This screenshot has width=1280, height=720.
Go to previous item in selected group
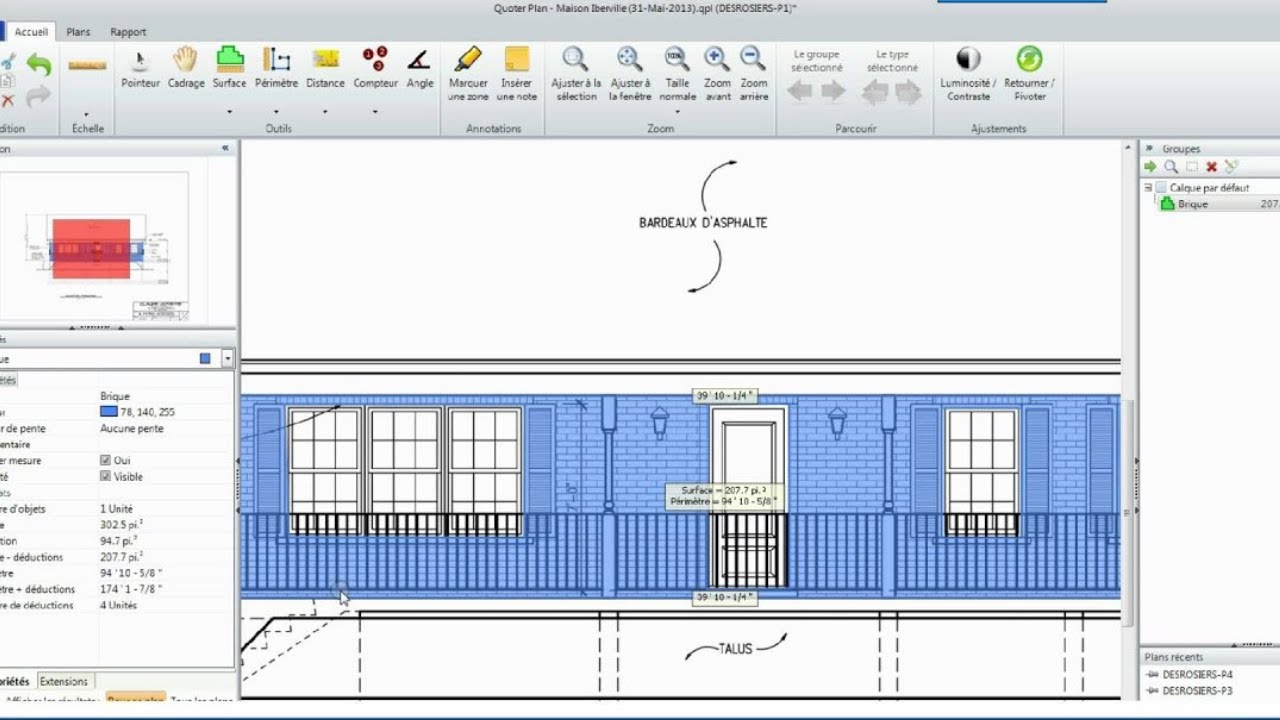(x=800, y=92)
